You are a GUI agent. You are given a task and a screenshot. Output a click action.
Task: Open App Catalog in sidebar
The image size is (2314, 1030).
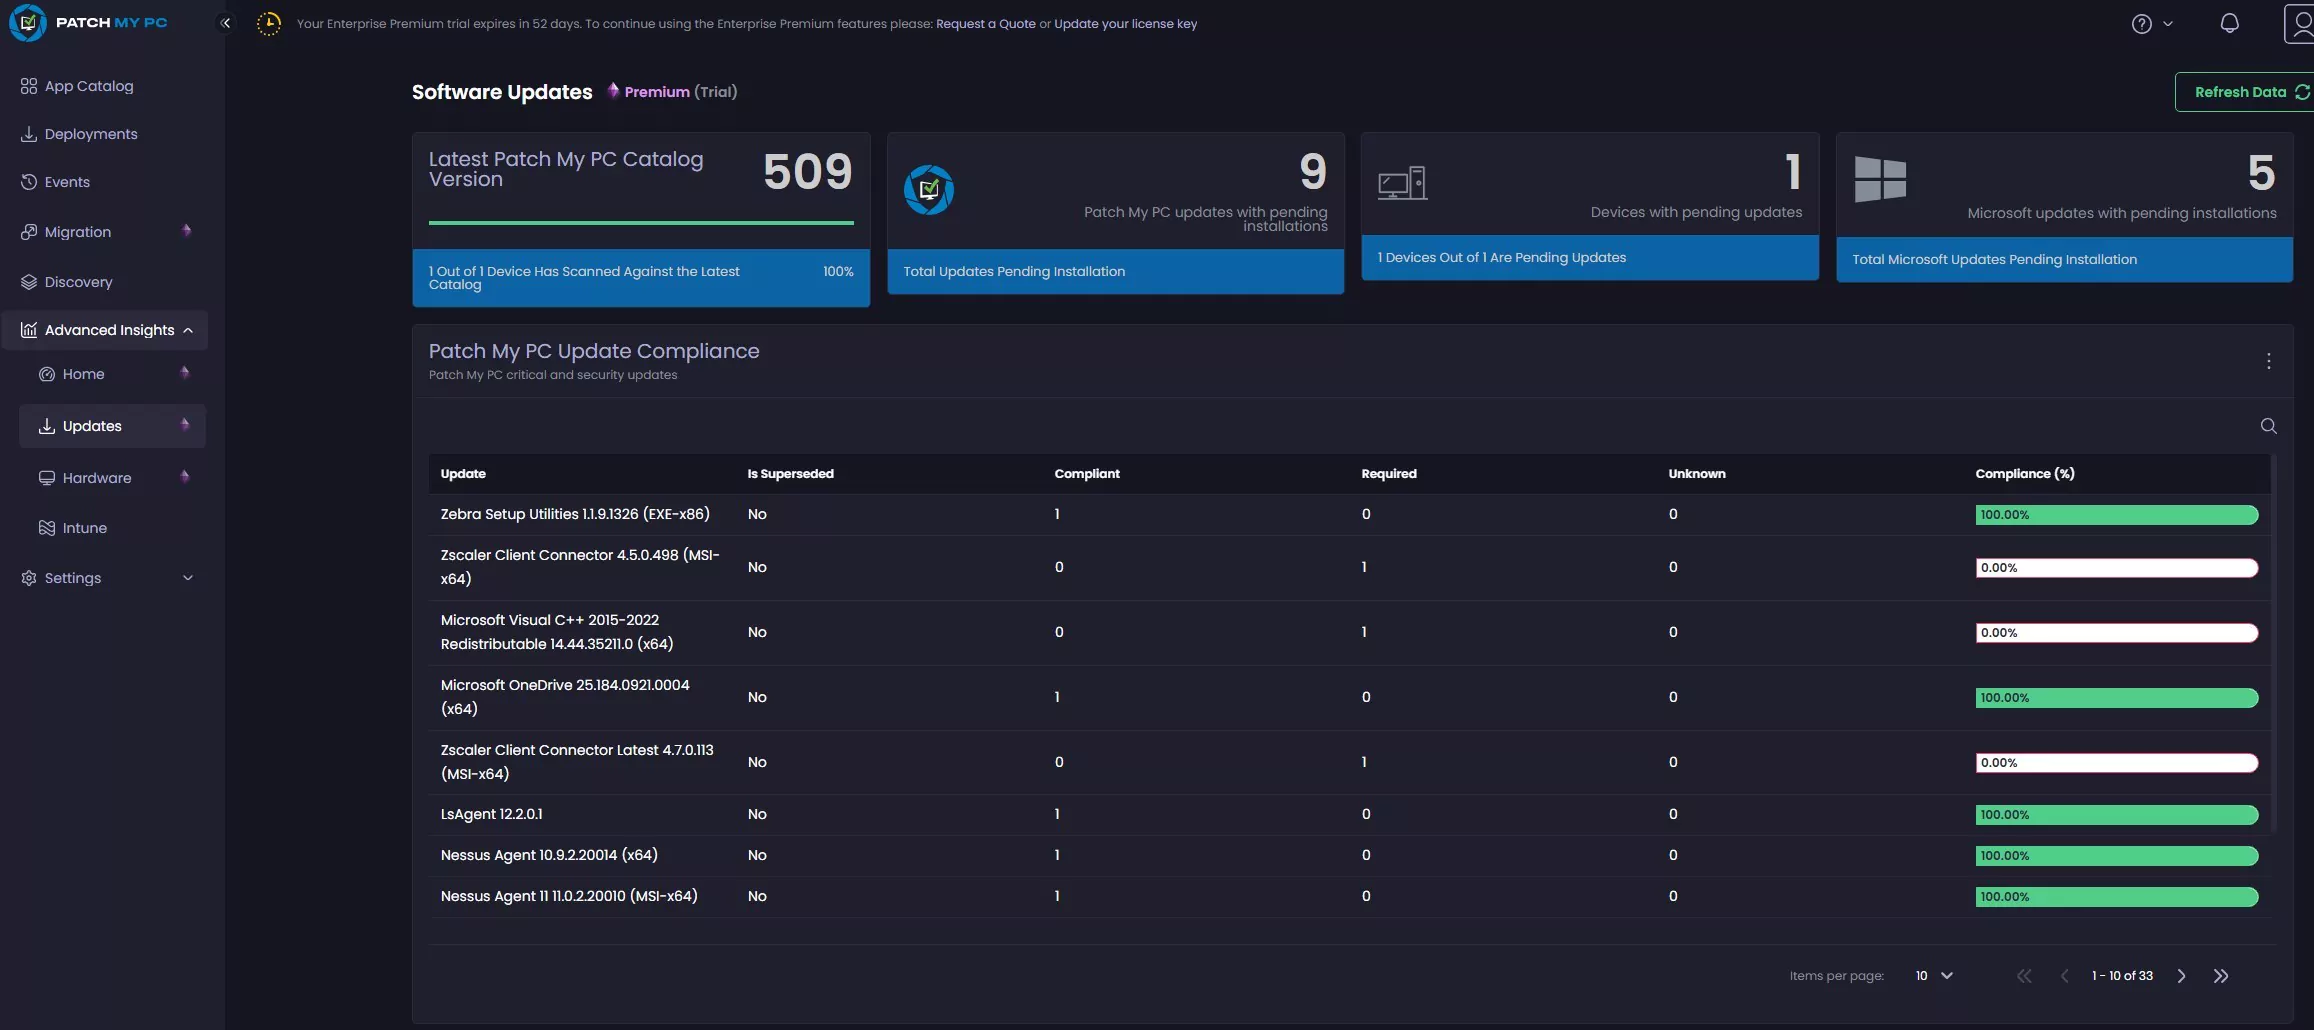pyautogui.click(x=89, y=86)
